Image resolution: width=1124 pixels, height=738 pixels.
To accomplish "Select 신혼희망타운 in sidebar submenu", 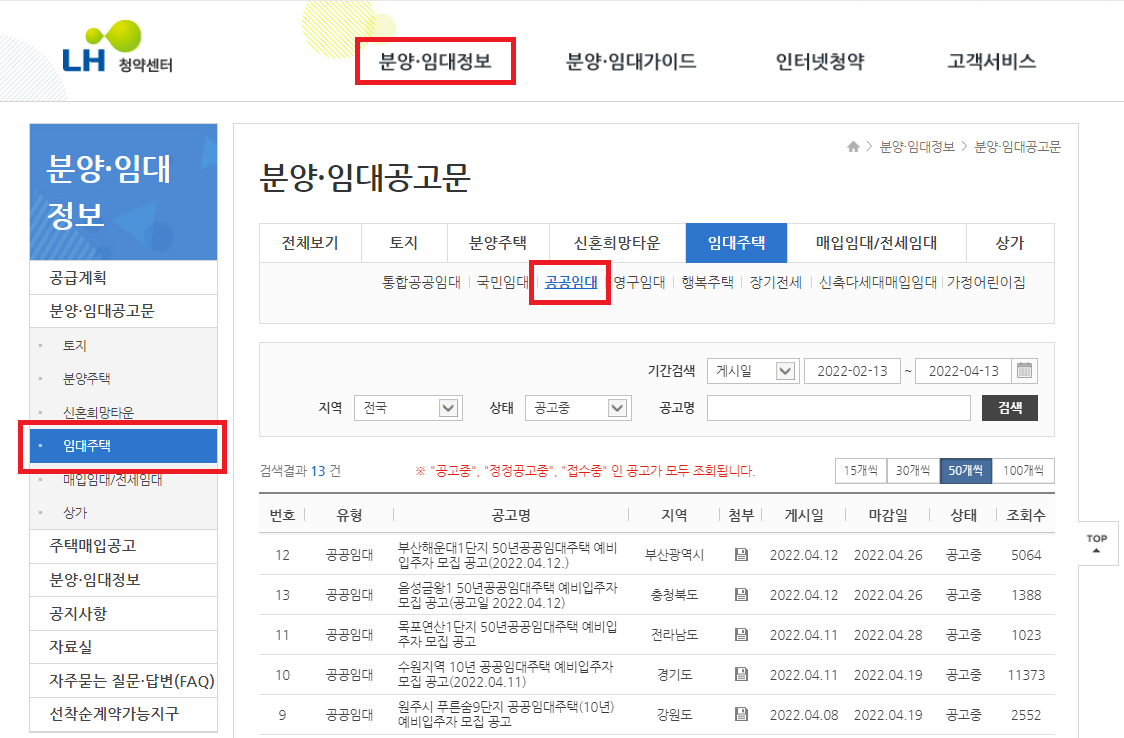I will click(98, 412).
